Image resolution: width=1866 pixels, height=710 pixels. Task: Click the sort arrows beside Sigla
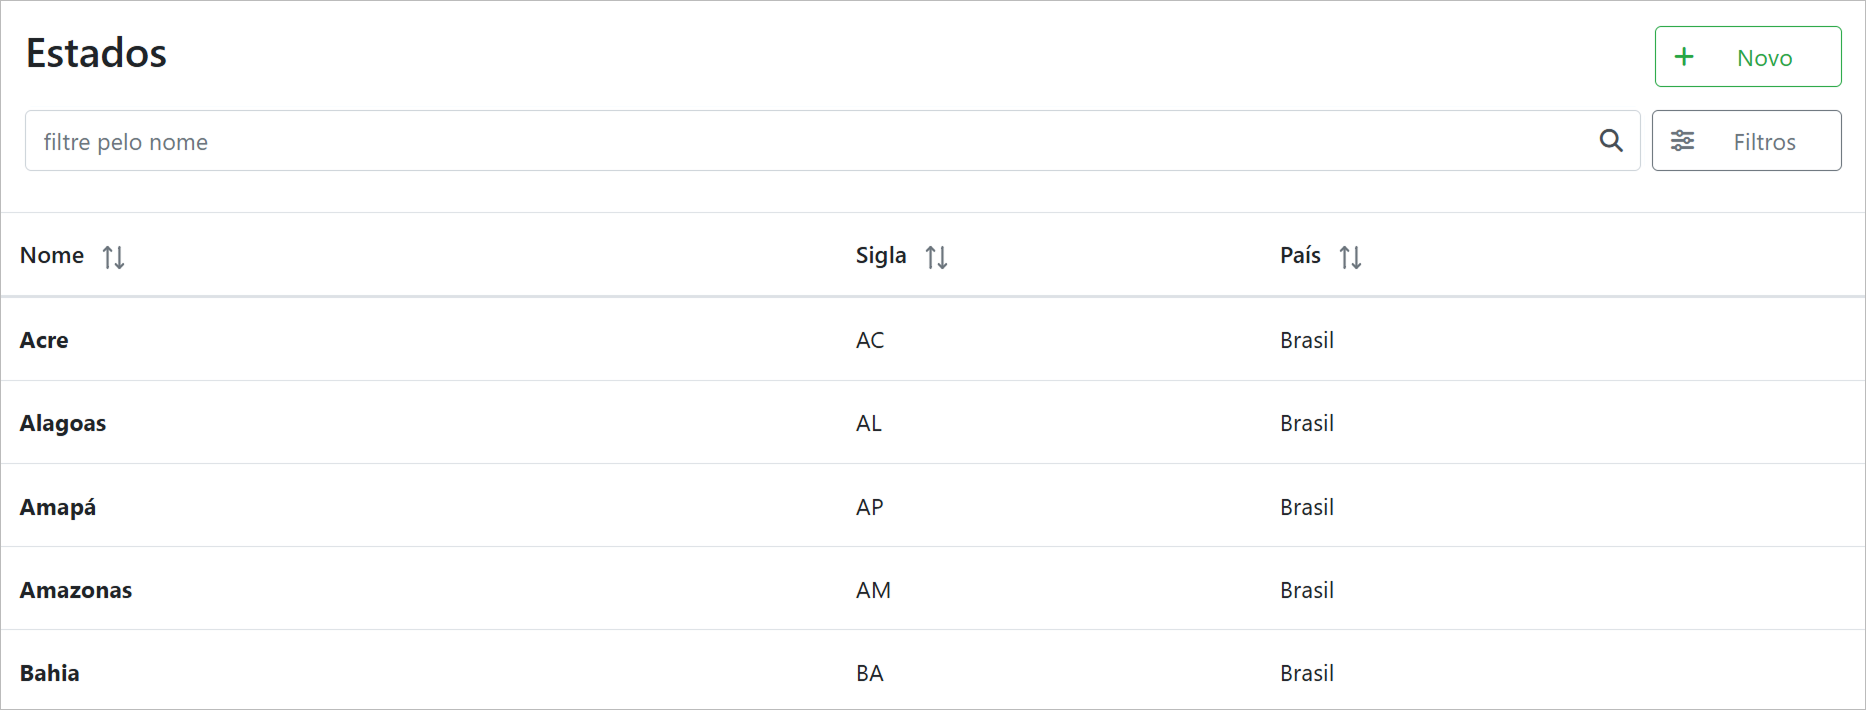pos(936,257)
